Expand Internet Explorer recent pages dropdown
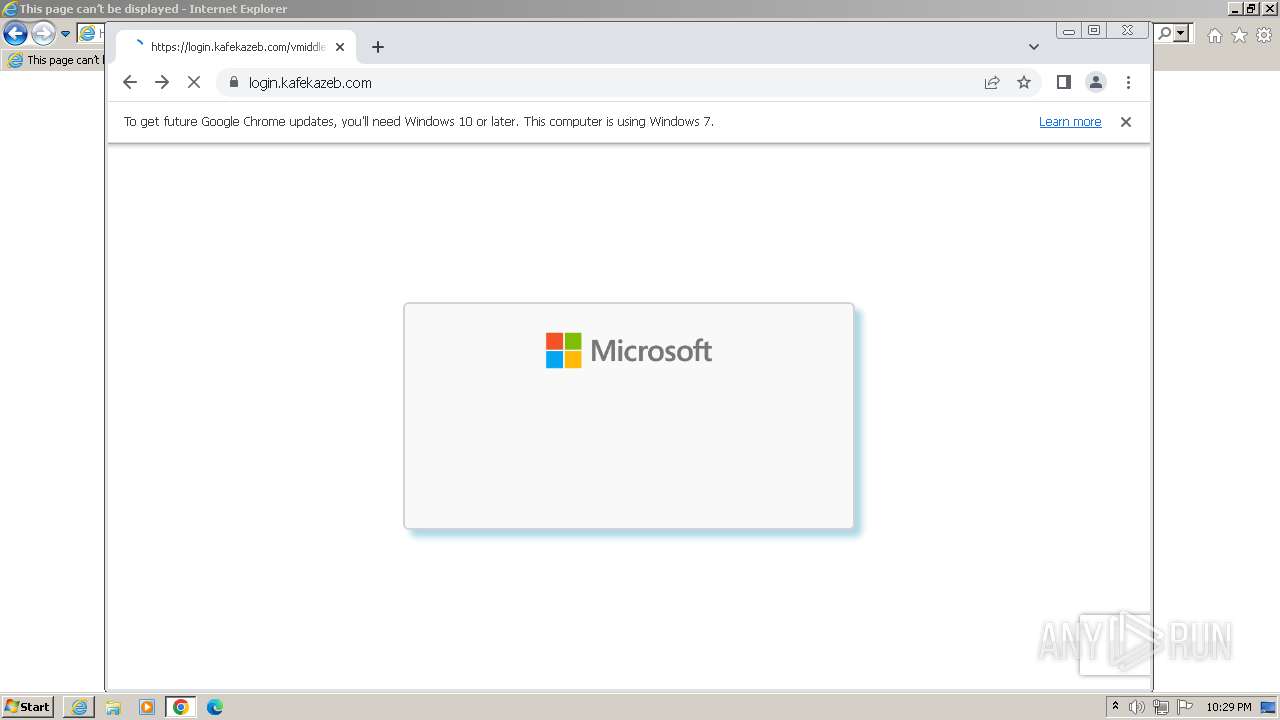 pyautogui.click(x=65, y=34)
